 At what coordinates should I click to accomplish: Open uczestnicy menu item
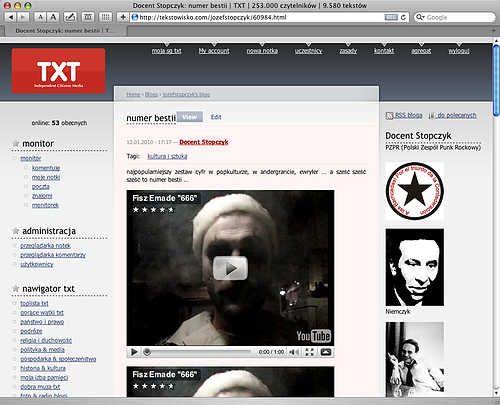point(308,51)
